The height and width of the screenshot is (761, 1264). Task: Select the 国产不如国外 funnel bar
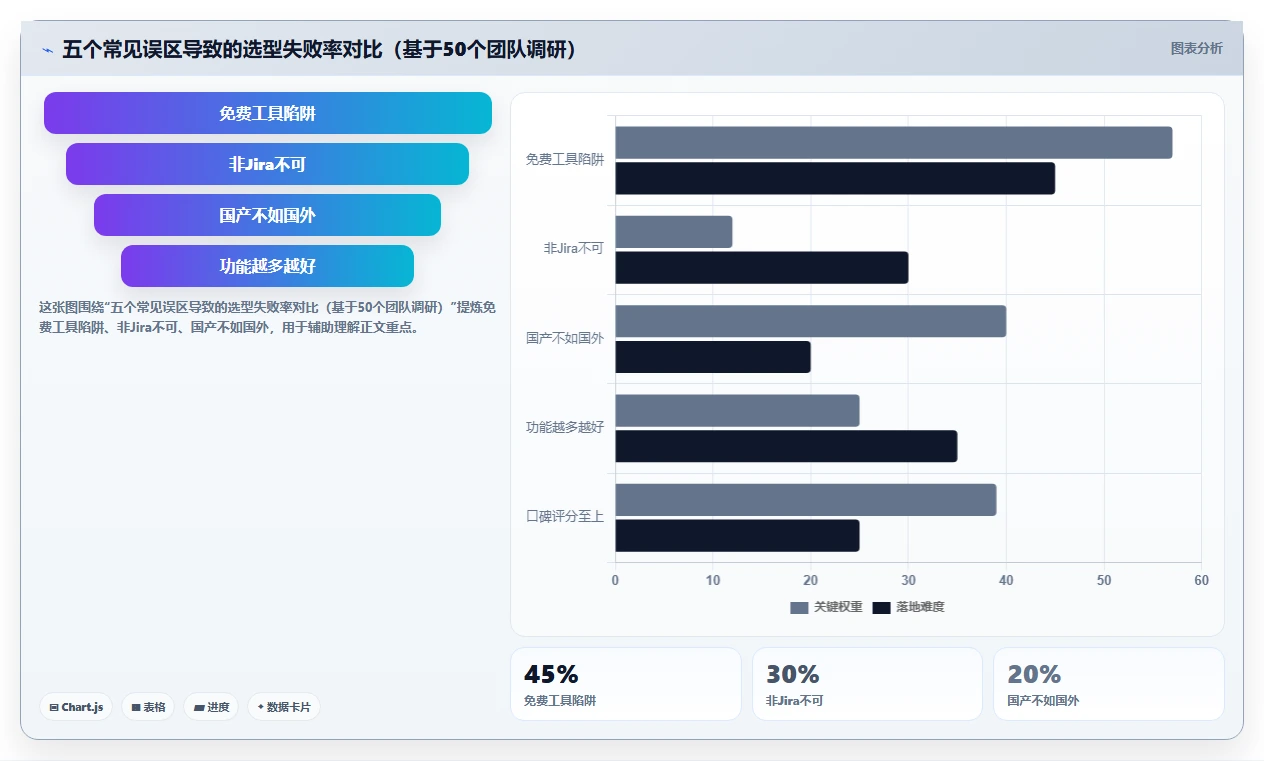[x=268, y=215]
